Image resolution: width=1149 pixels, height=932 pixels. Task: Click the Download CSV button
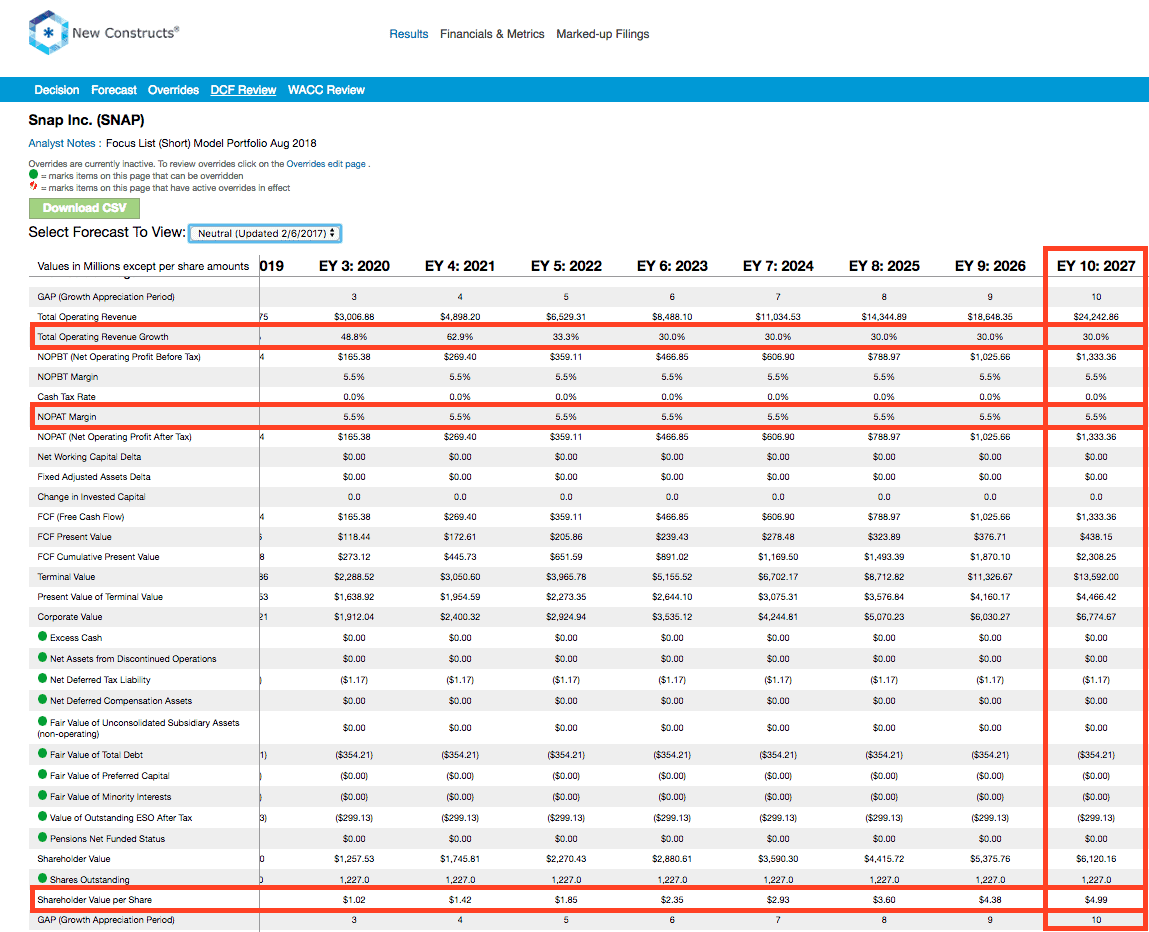84,208
